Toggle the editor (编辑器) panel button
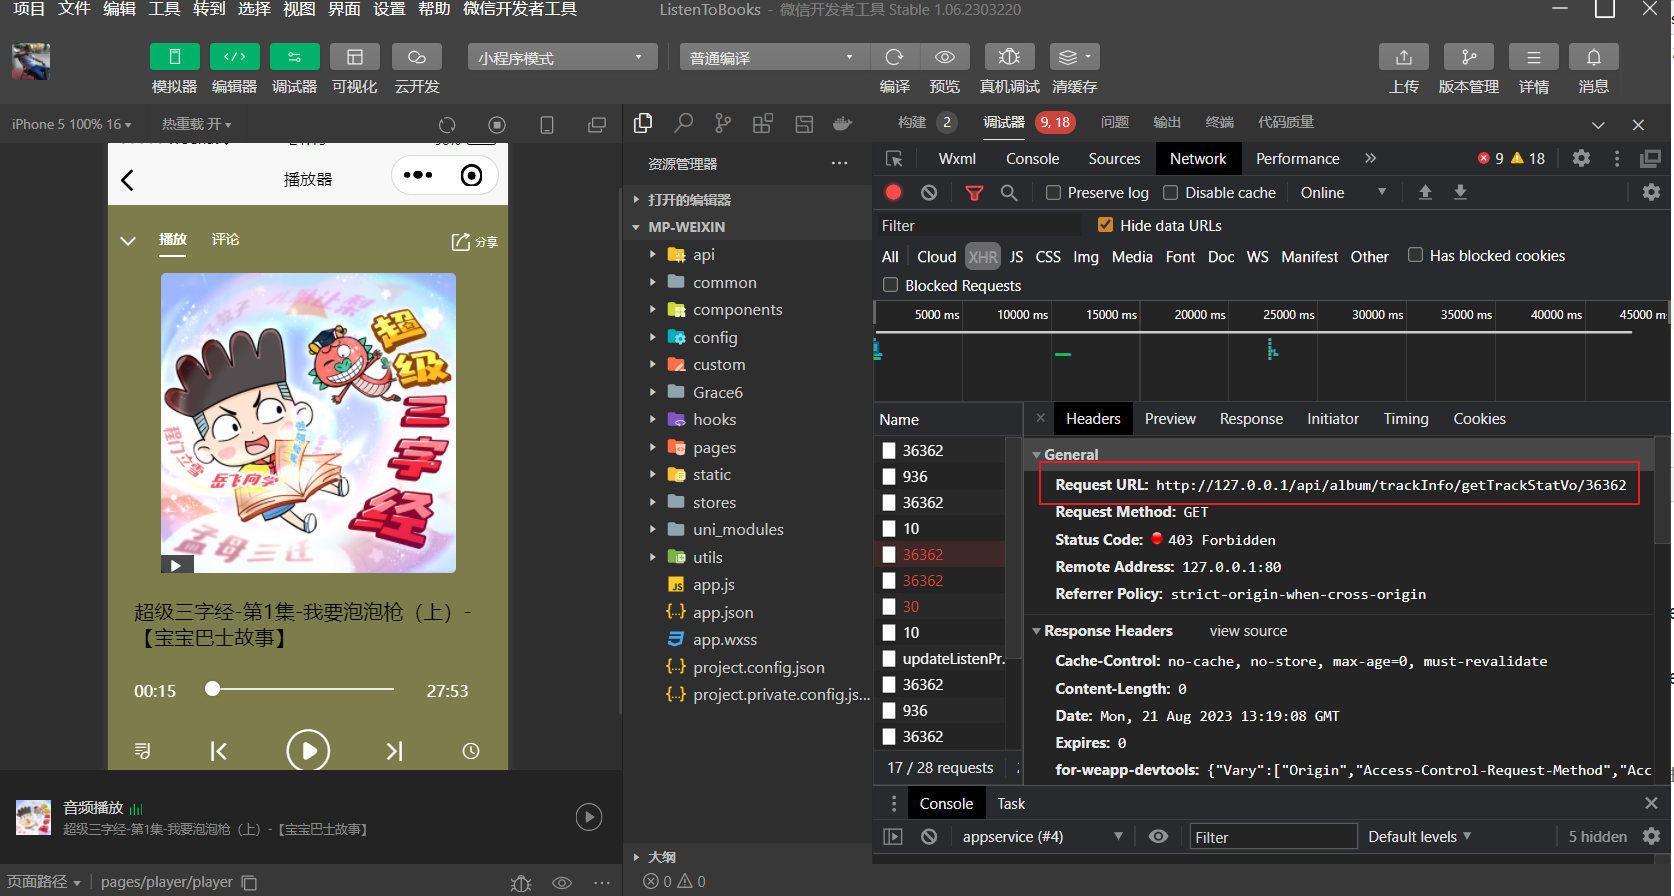Screen dimensions: 1674x896 (x=235, y=57)
